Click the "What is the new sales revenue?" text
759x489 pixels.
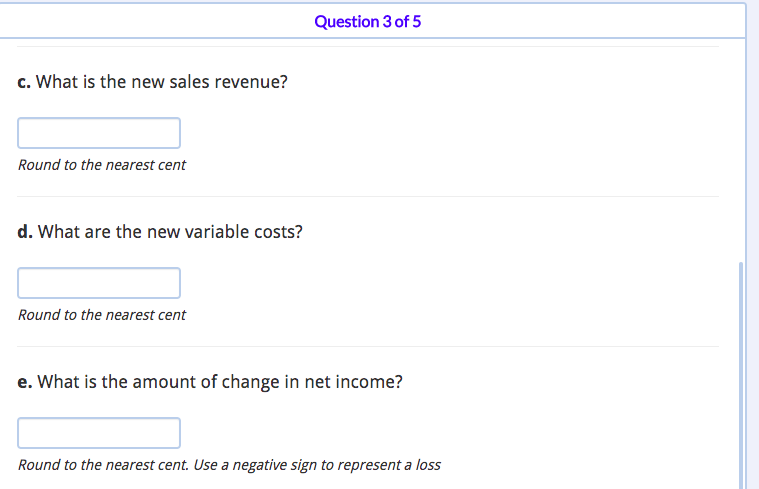click(162, 82)
